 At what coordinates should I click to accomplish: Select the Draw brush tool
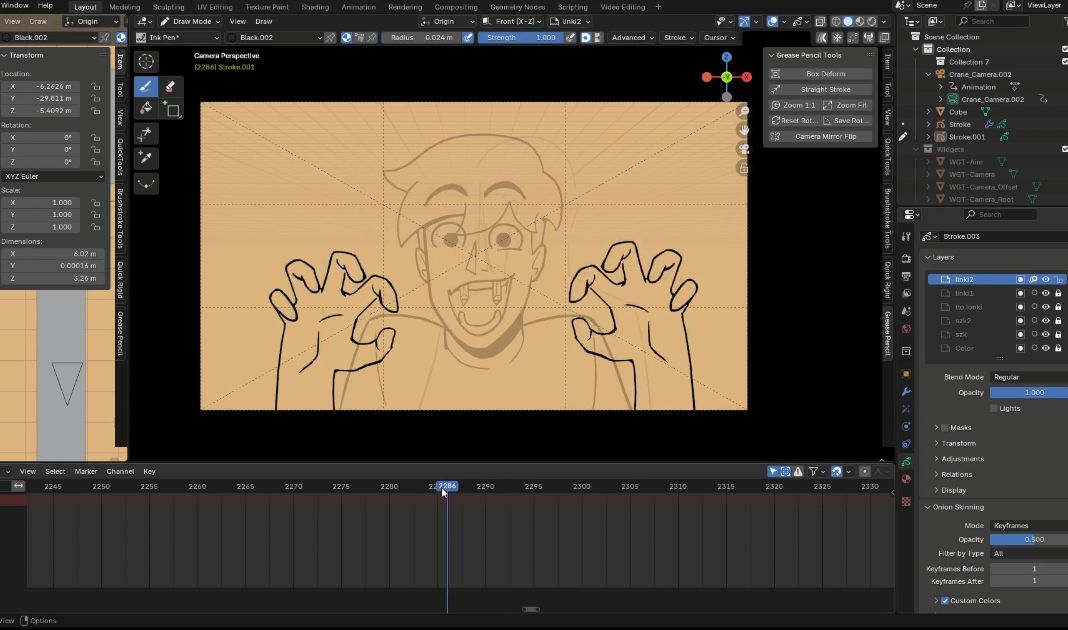coord(146,87)
